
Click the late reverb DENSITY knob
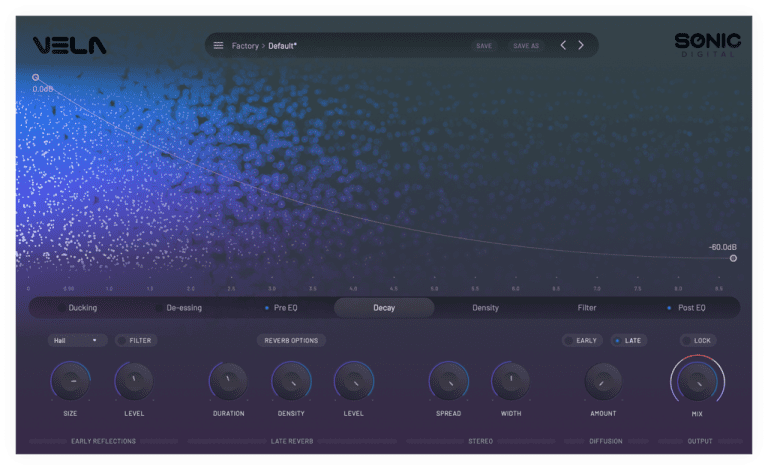coord(291,381)
